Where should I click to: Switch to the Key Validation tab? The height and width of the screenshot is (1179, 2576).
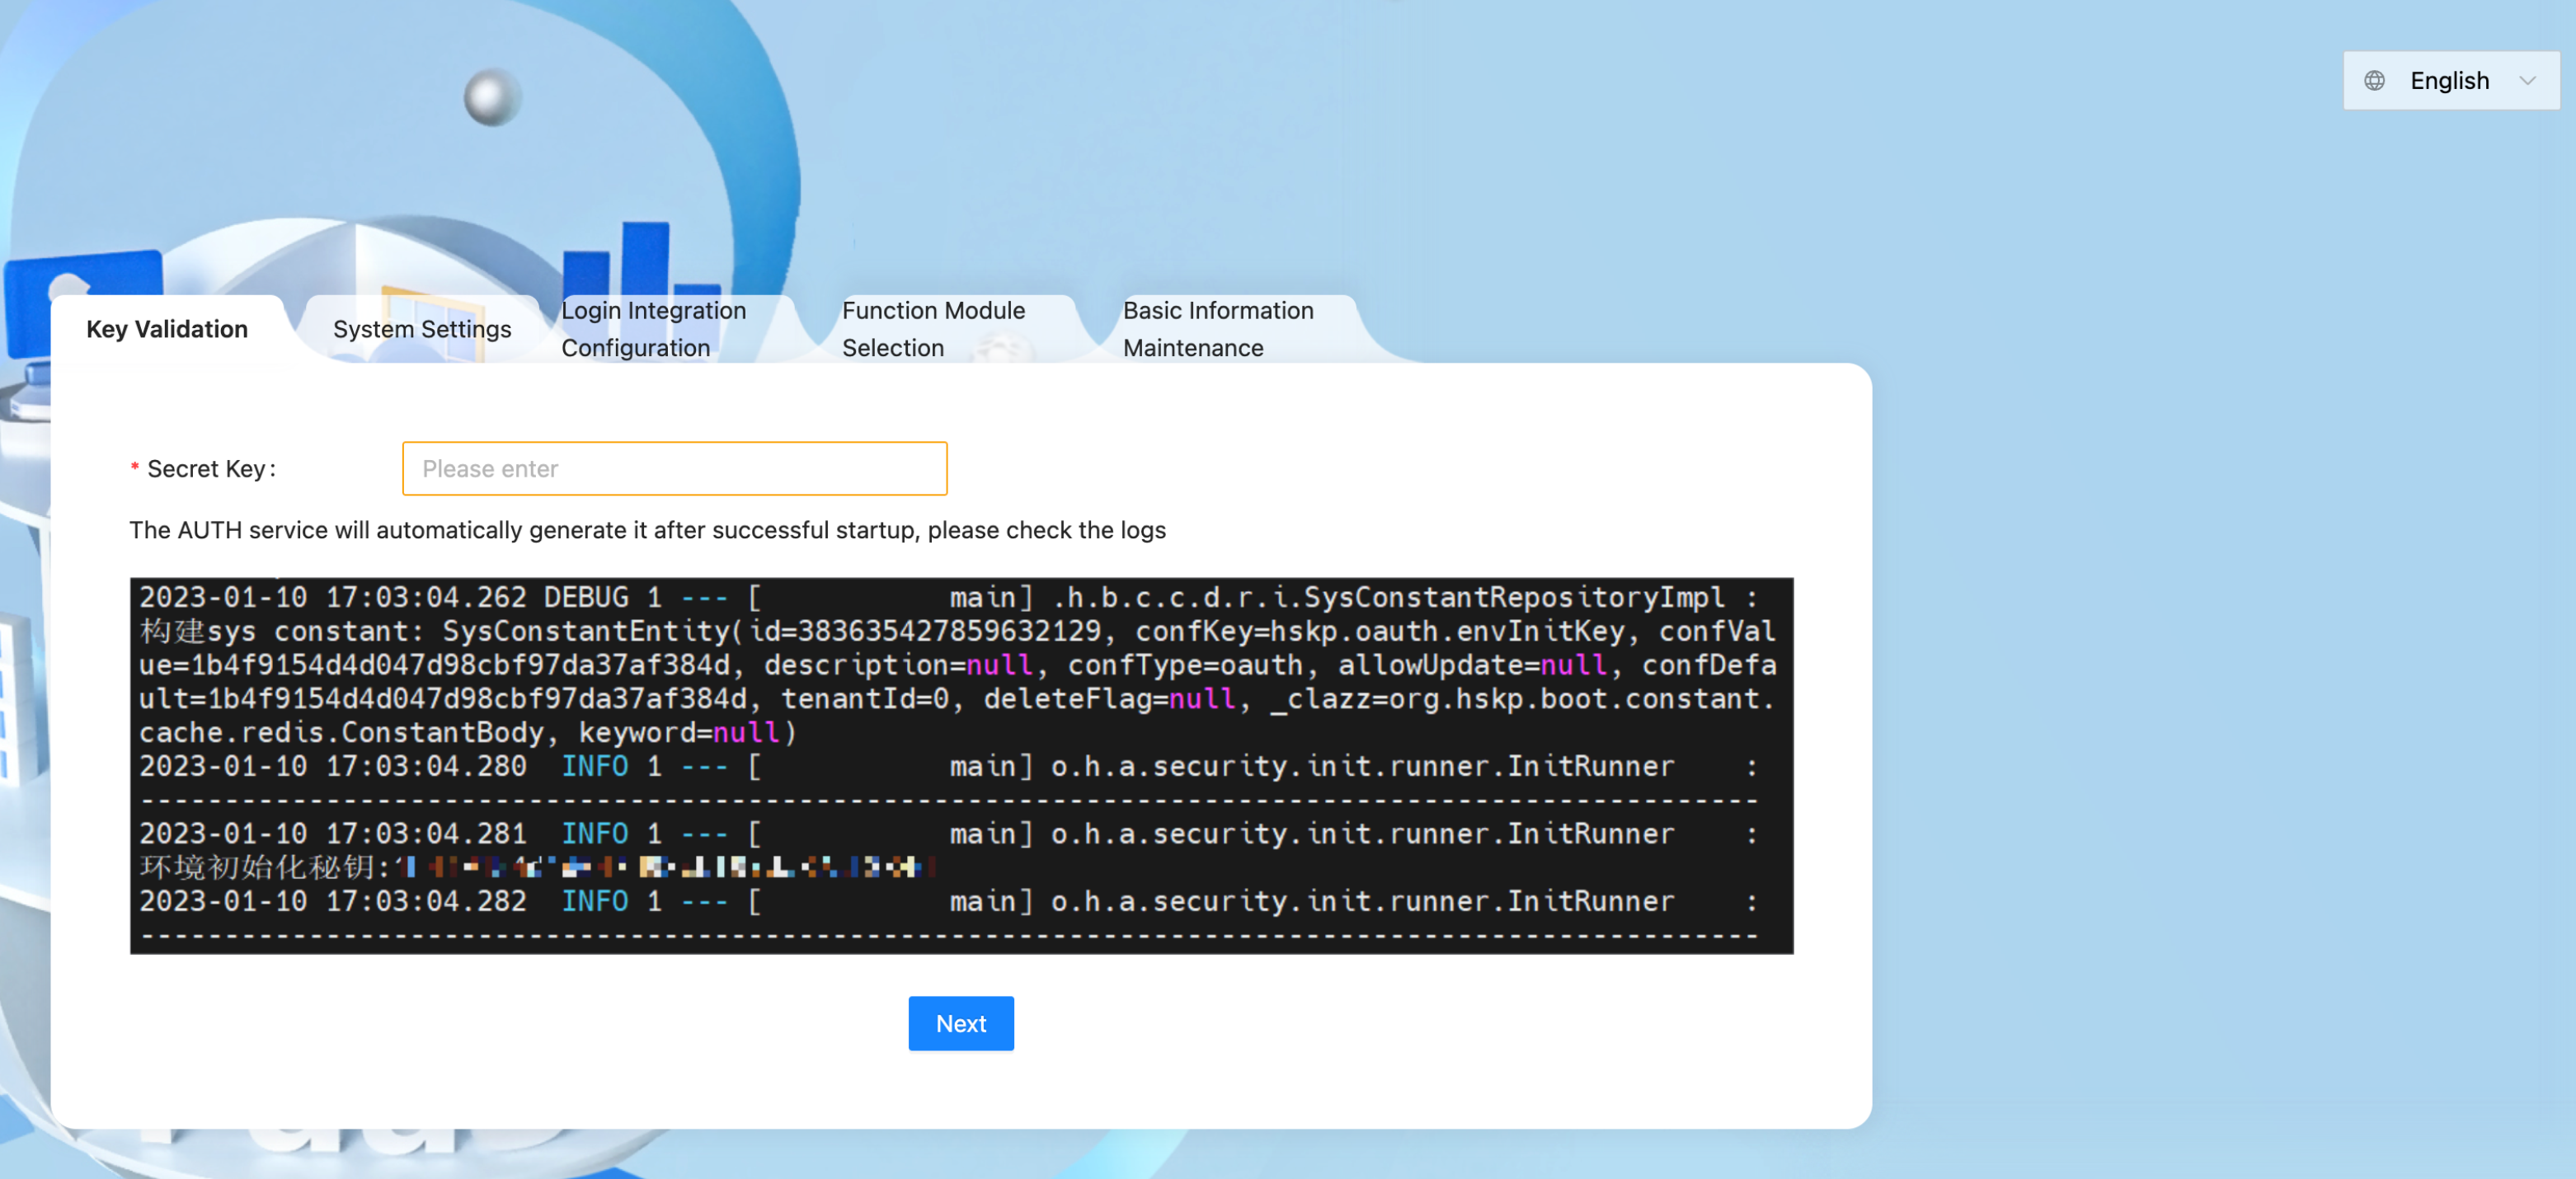pyautogui.click(x=167, y=329)
